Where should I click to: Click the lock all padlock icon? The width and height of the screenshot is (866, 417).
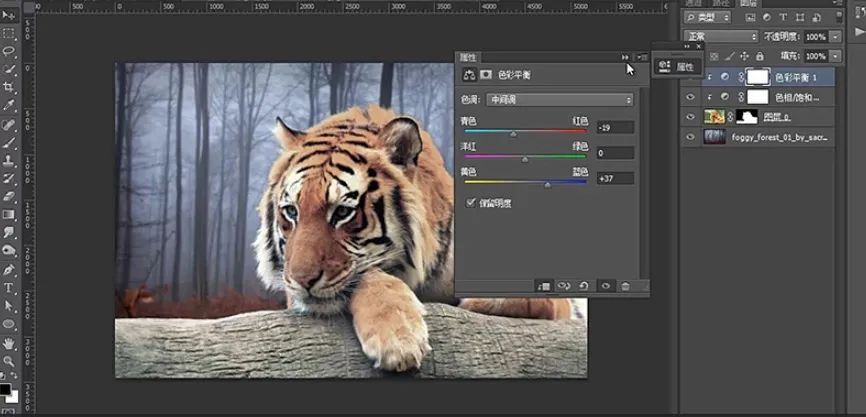click(760, 56)
